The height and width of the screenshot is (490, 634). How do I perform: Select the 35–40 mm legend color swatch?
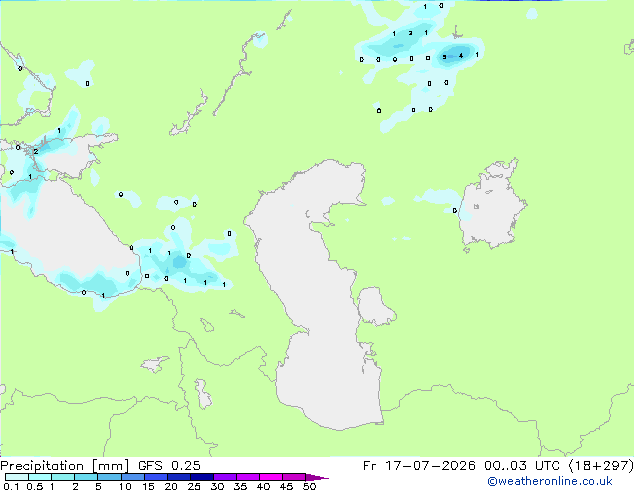pos(247,477)
